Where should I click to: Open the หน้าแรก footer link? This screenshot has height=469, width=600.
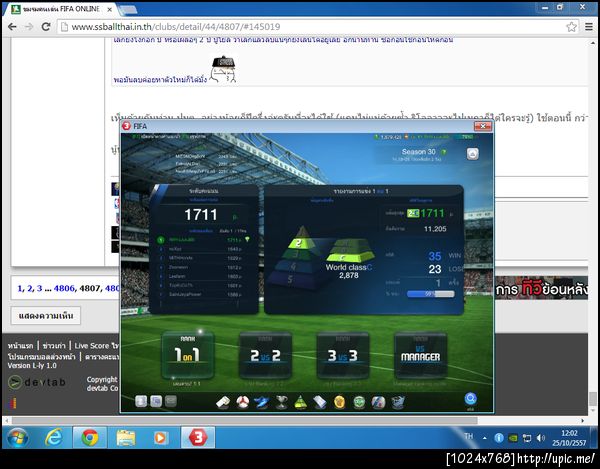click(x=21, y=346)
